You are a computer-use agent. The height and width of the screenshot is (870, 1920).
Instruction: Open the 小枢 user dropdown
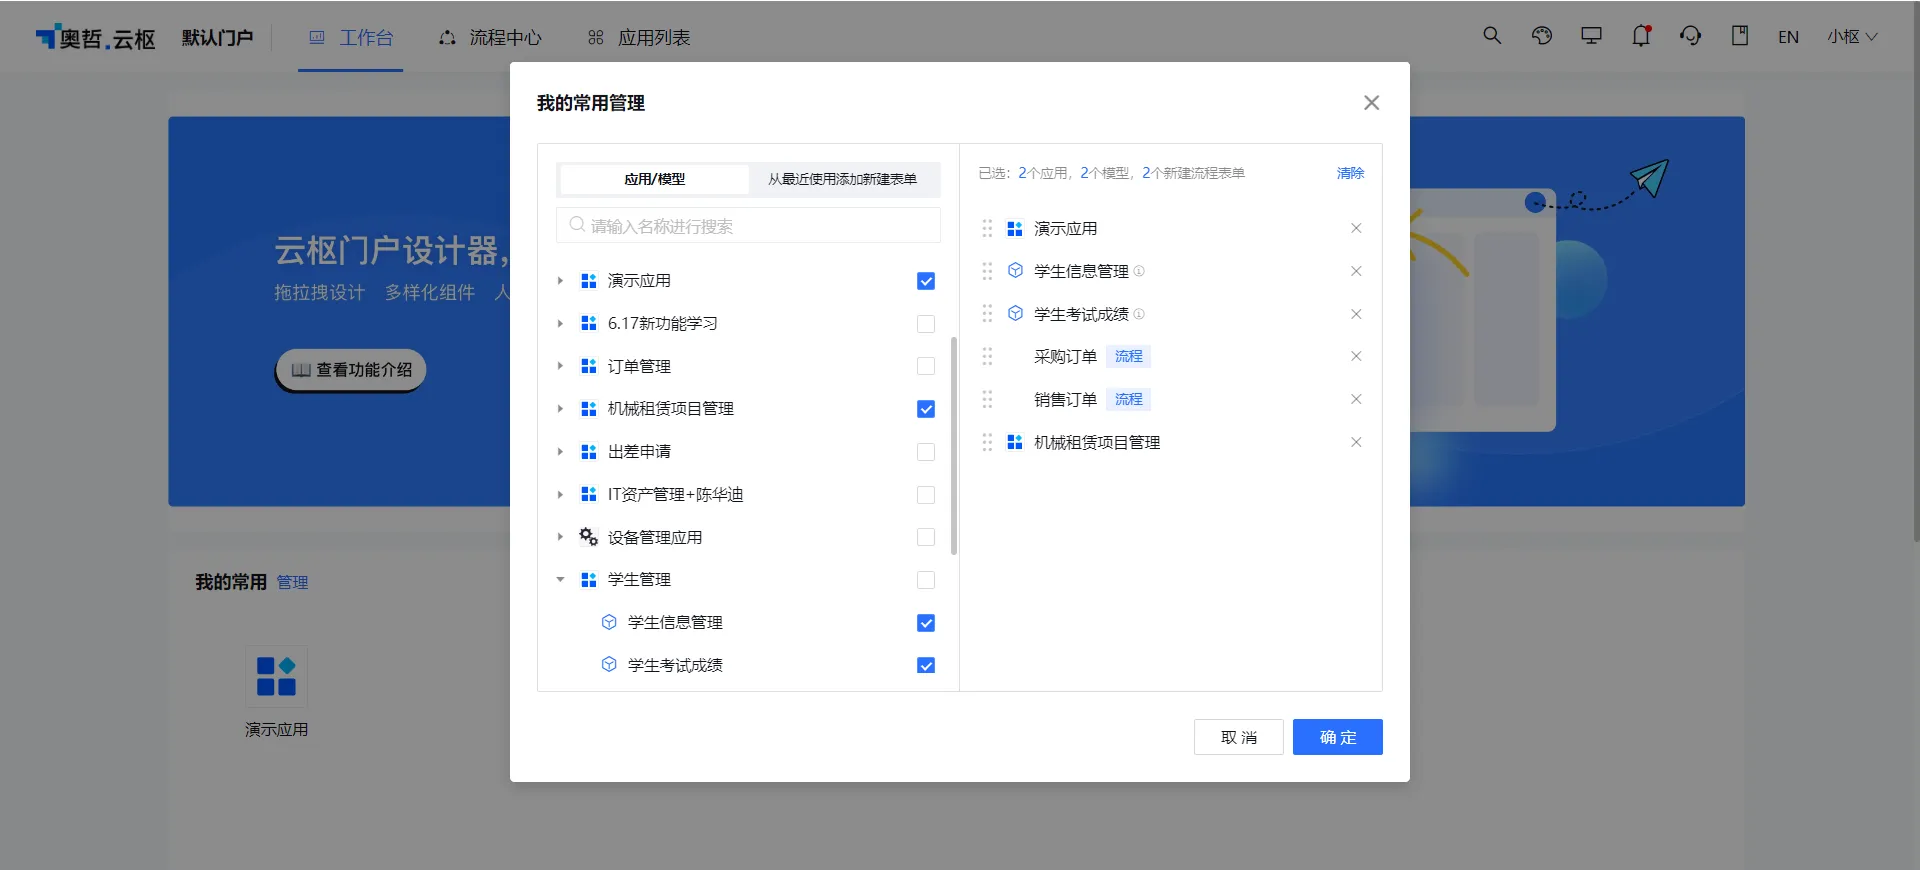tap(1852, 36)
